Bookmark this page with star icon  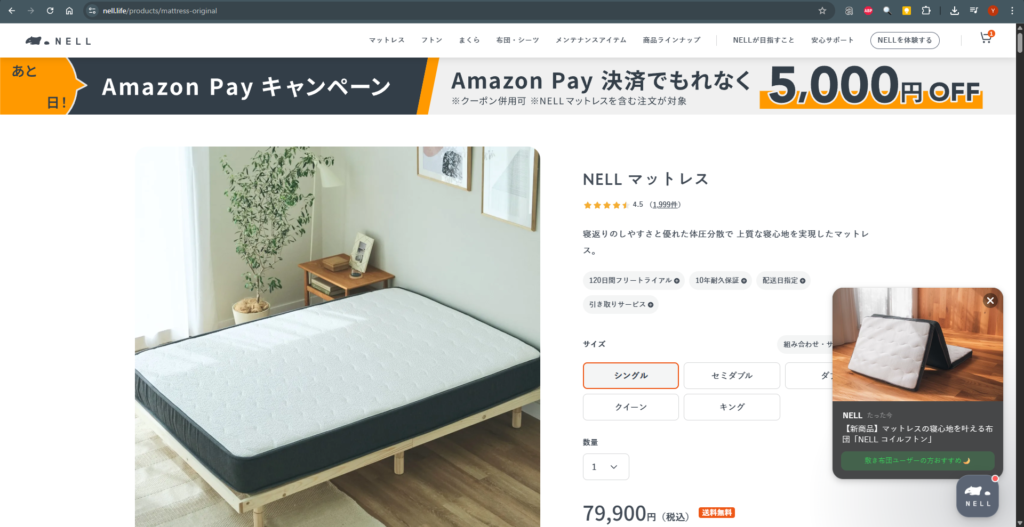822,10
